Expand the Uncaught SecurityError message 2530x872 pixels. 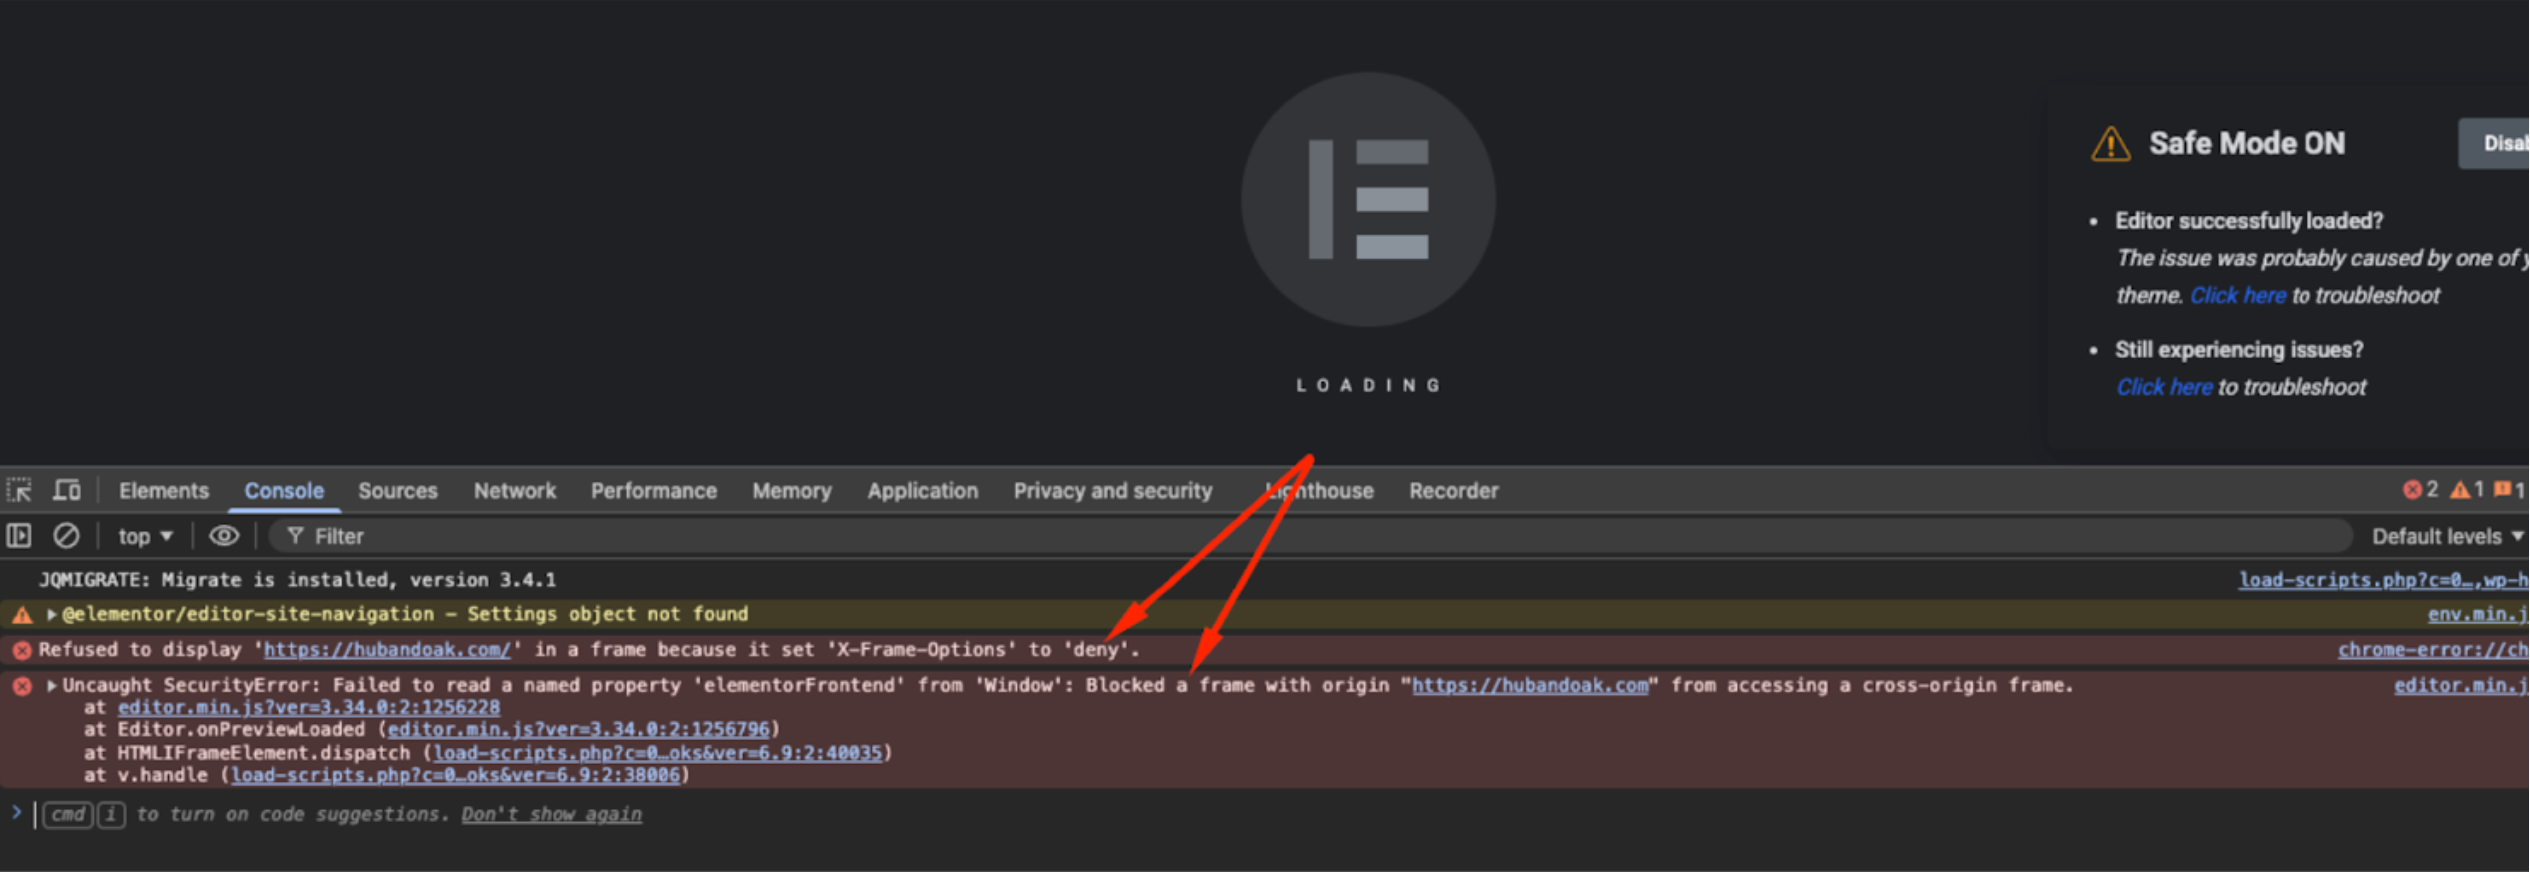[x=51, y=685]
